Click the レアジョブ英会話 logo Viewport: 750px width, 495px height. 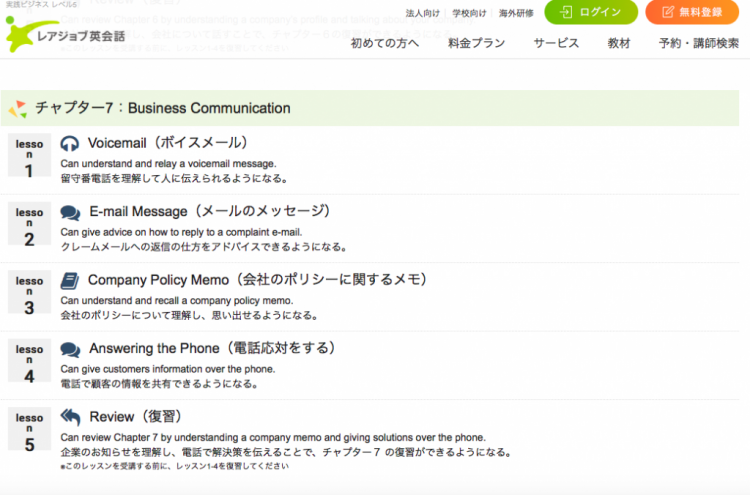60,36
